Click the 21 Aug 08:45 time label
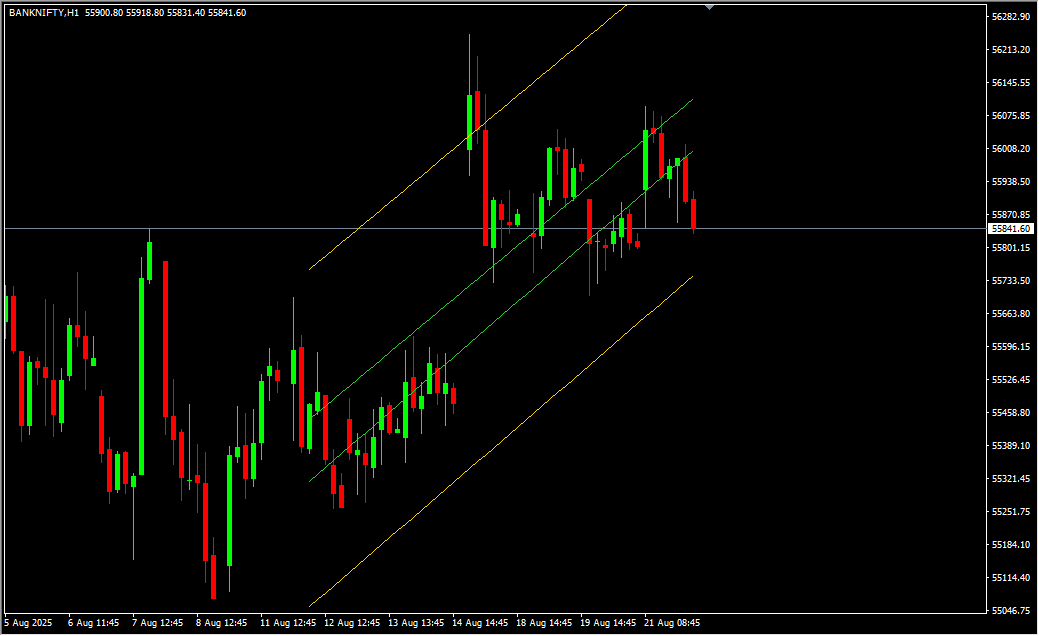 (671, 623)
